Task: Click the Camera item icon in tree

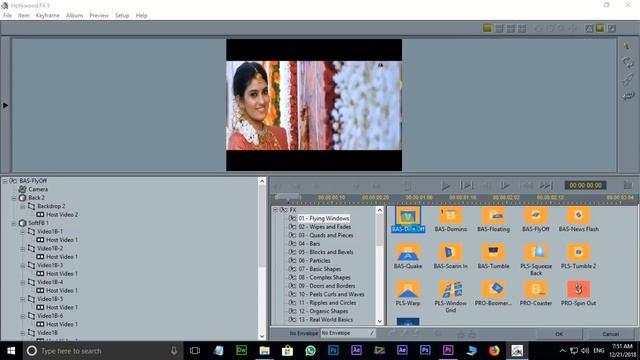Action: (22, 189)
